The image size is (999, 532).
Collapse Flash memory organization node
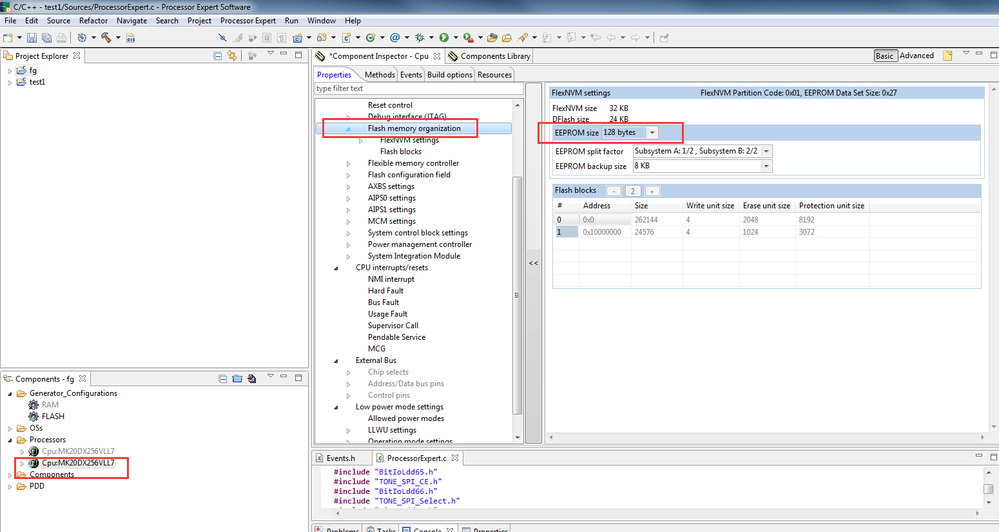[x=349, y=129]
